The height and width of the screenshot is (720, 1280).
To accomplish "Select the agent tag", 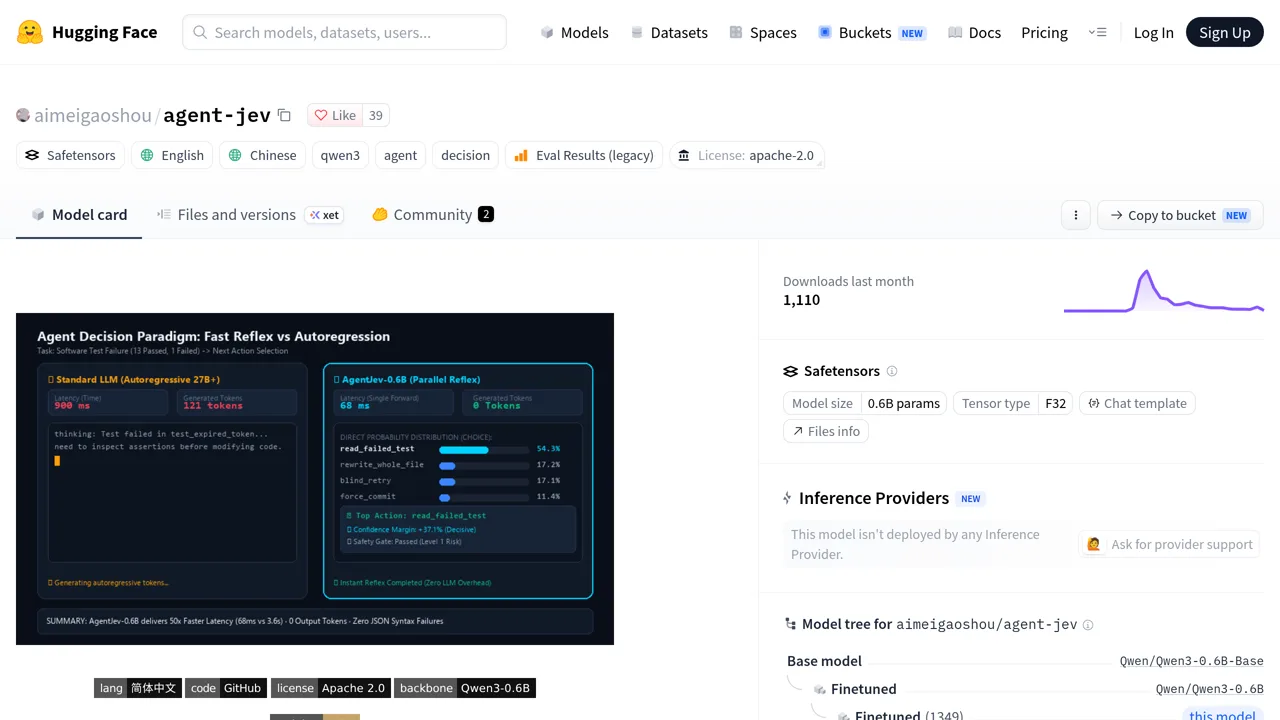I will pyautogui.click(x=400, y=155).
